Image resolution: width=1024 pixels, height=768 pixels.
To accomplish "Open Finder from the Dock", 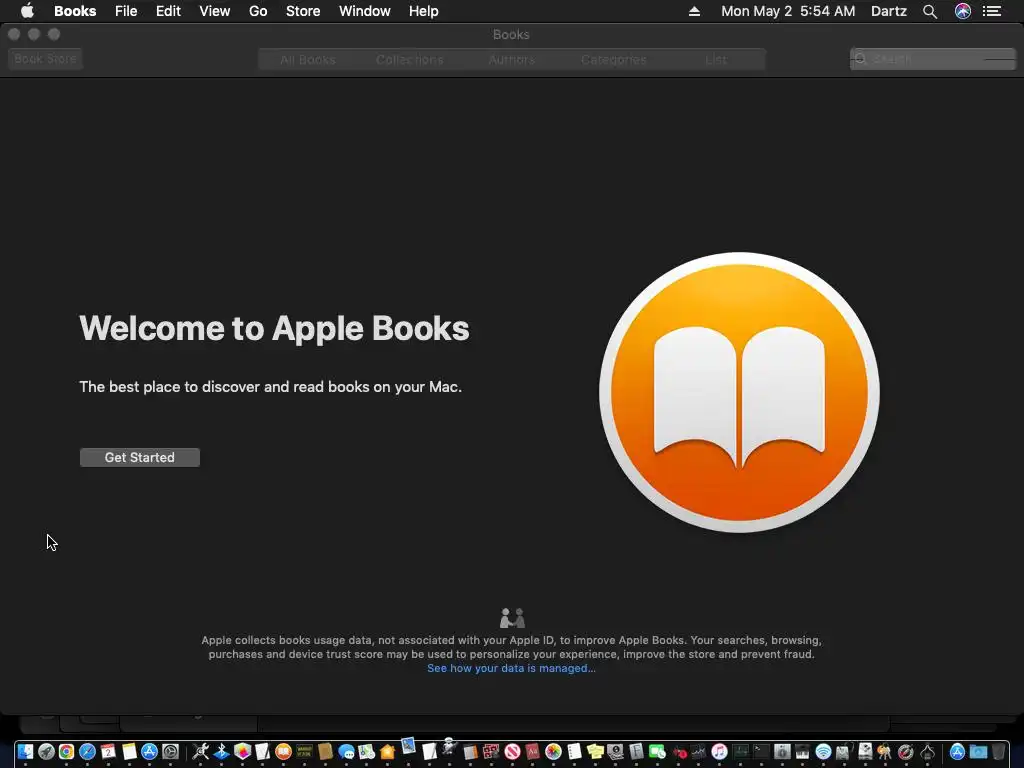I will [x=25, y=752].
